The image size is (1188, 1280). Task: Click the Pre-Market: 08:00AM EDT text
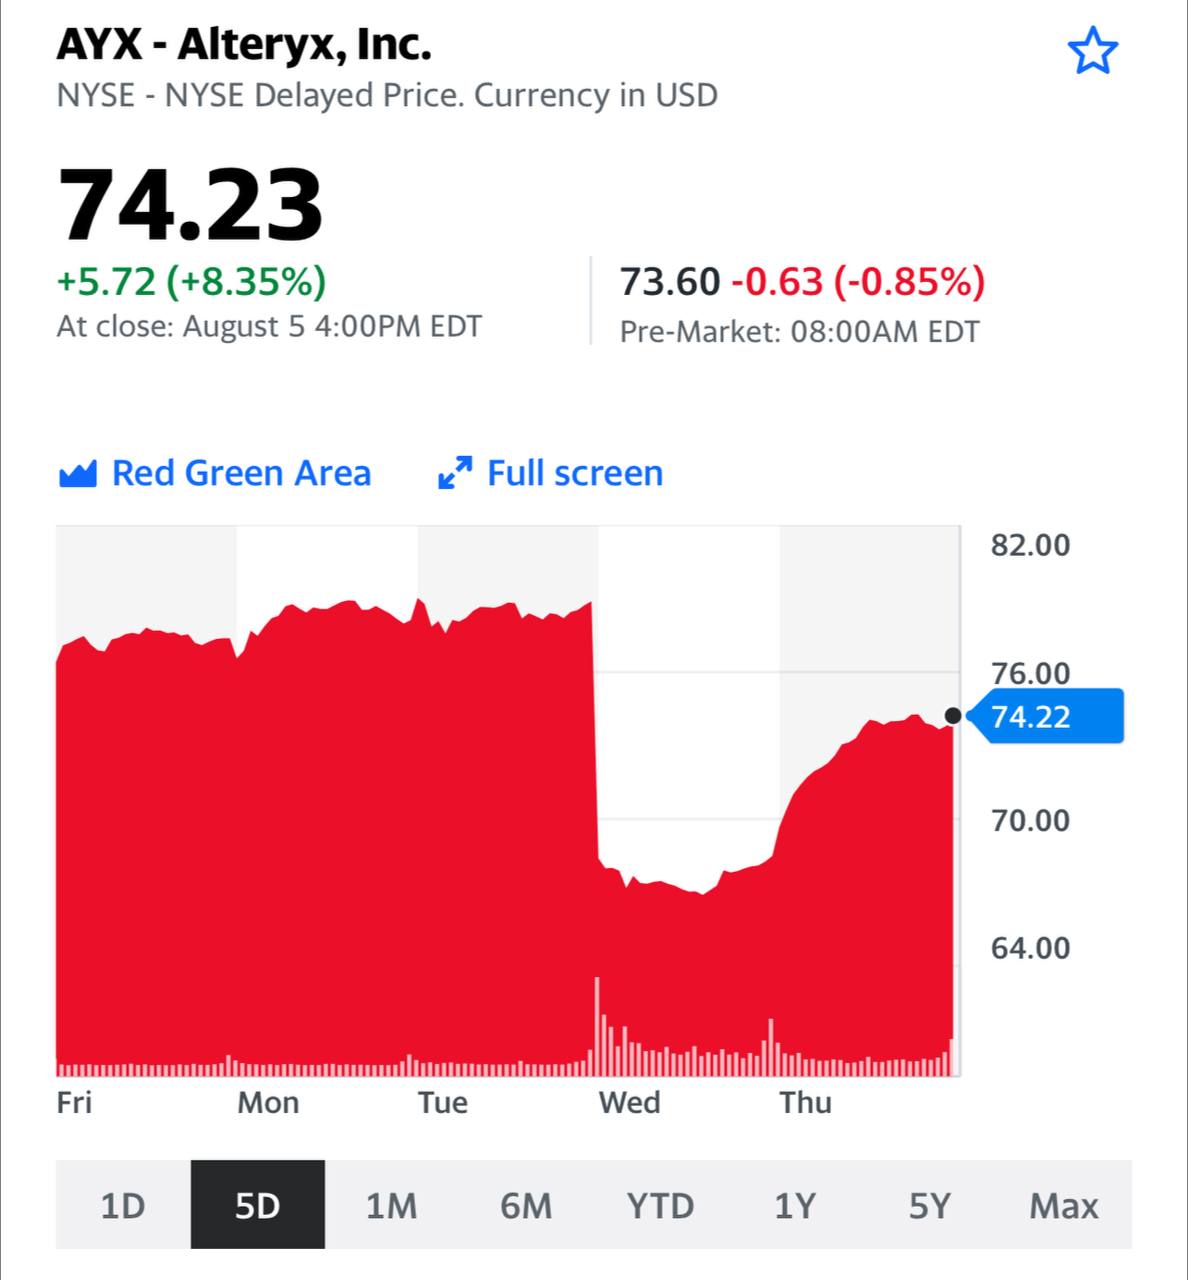[x=799, y=331]
